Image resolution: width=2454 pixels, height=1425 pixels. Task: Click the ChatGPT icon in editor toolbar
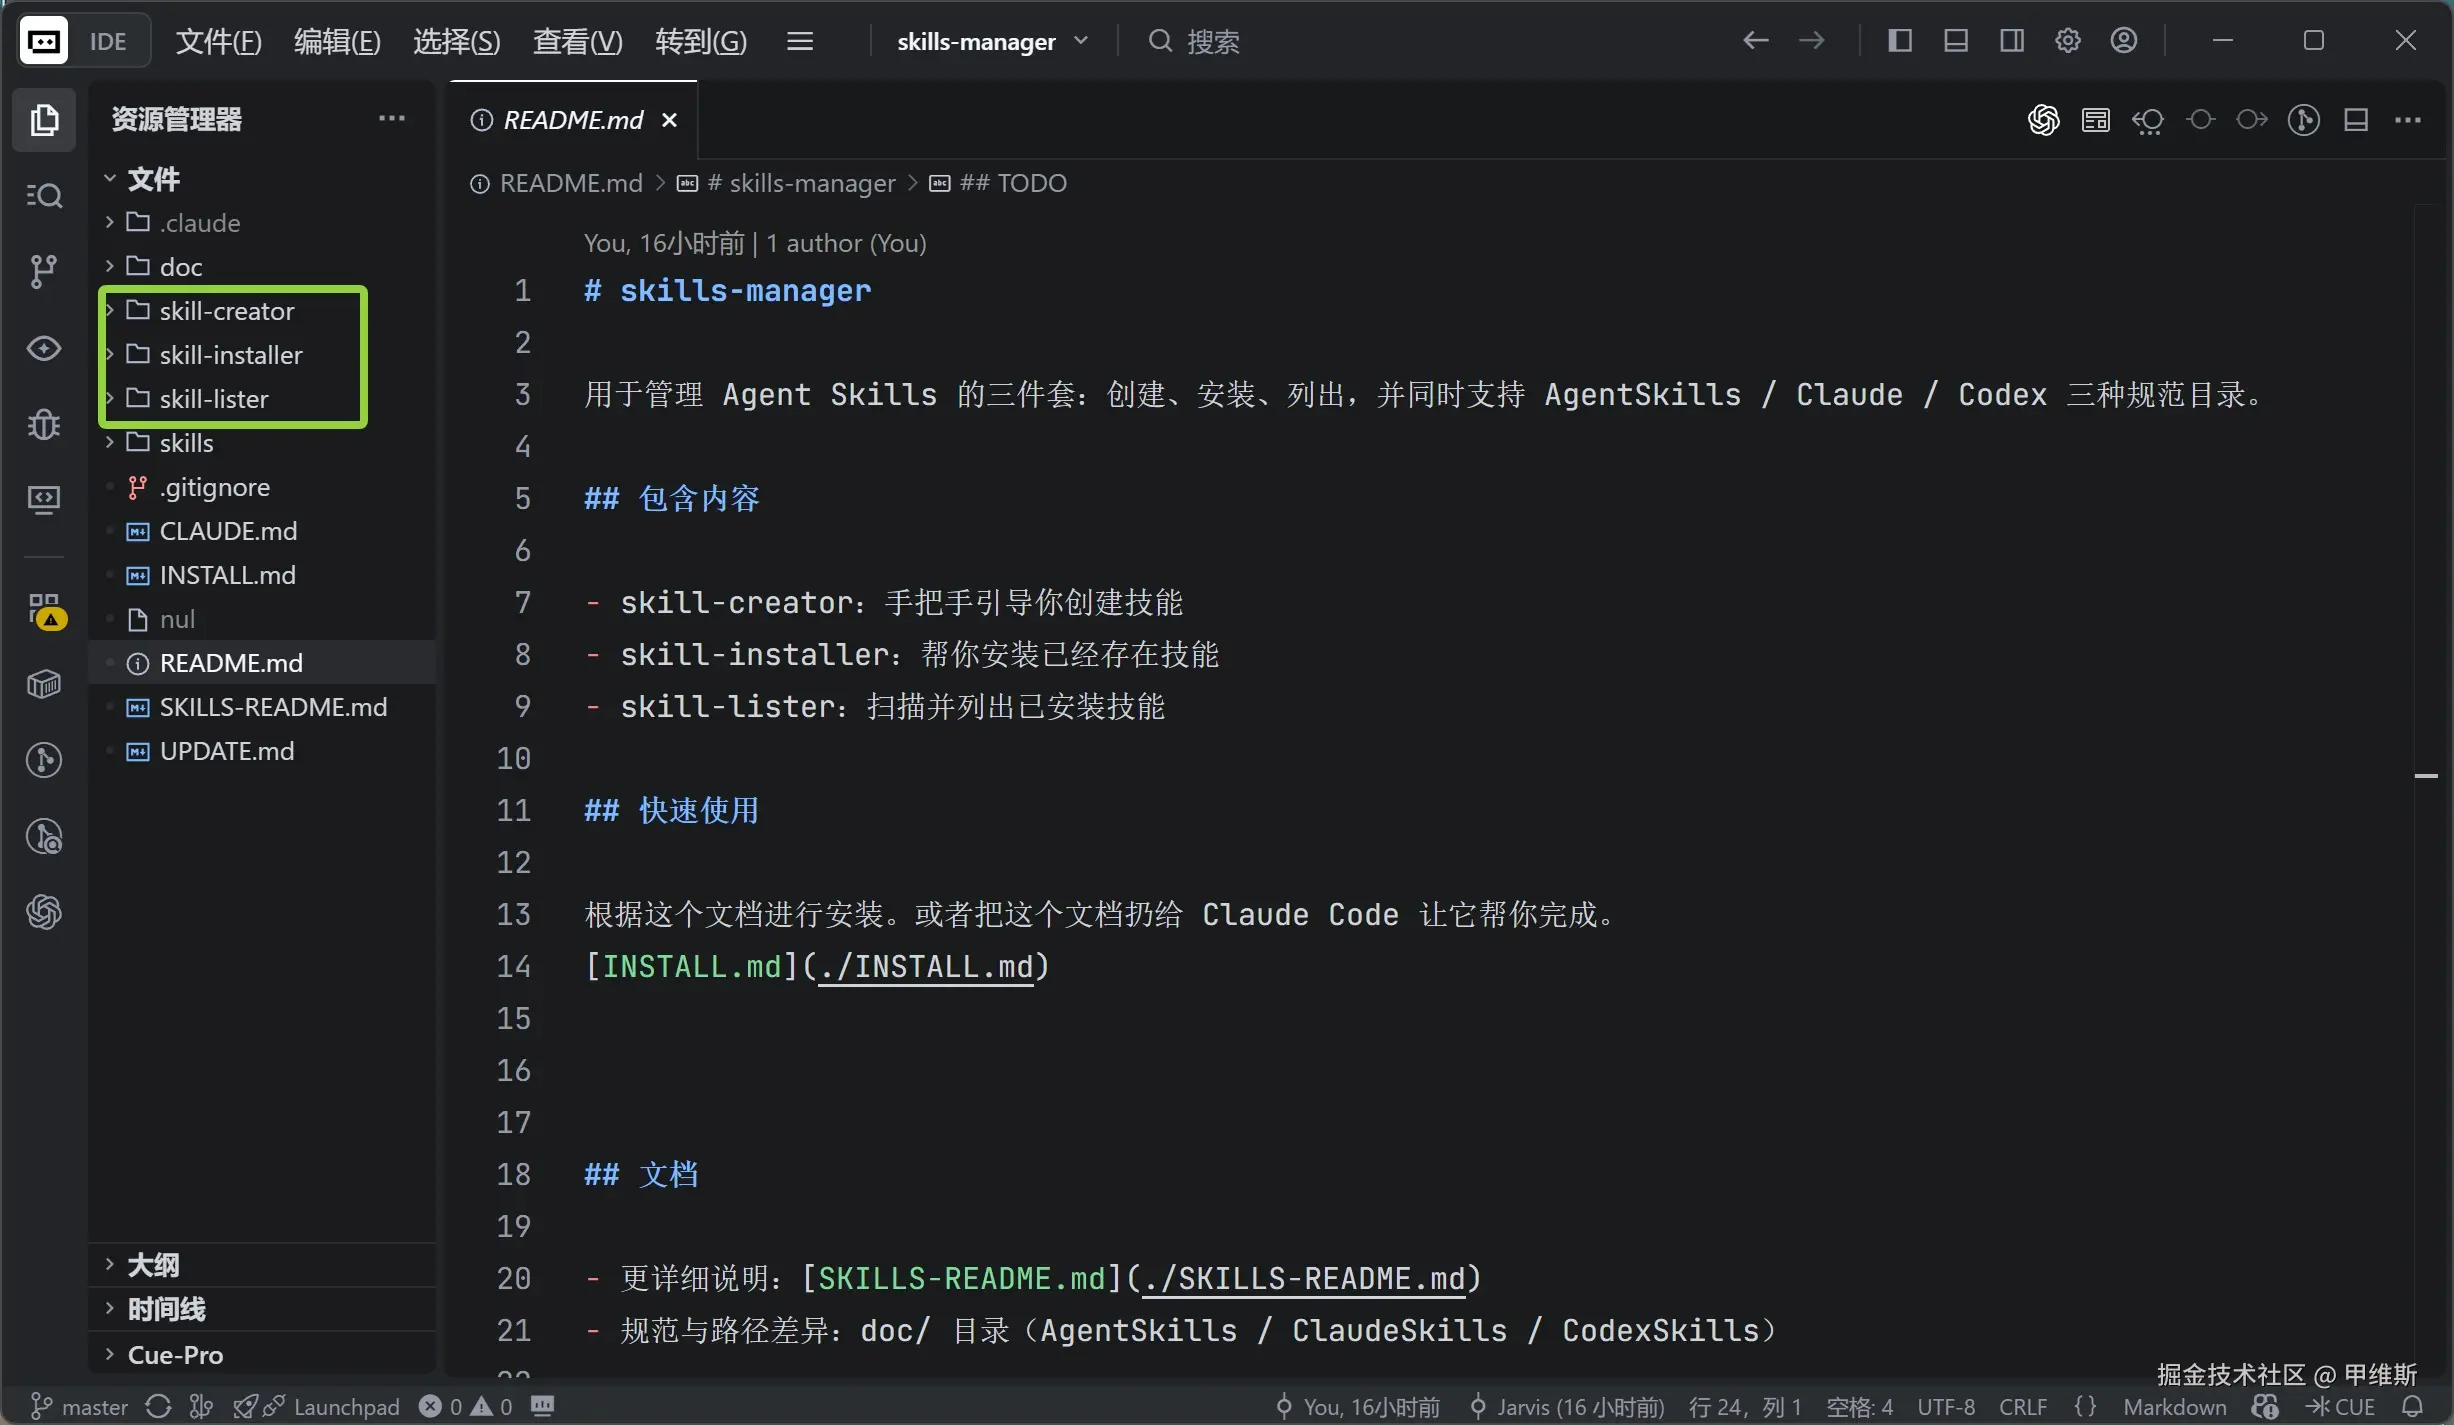pyautogui.click(x=2043, y=120)
